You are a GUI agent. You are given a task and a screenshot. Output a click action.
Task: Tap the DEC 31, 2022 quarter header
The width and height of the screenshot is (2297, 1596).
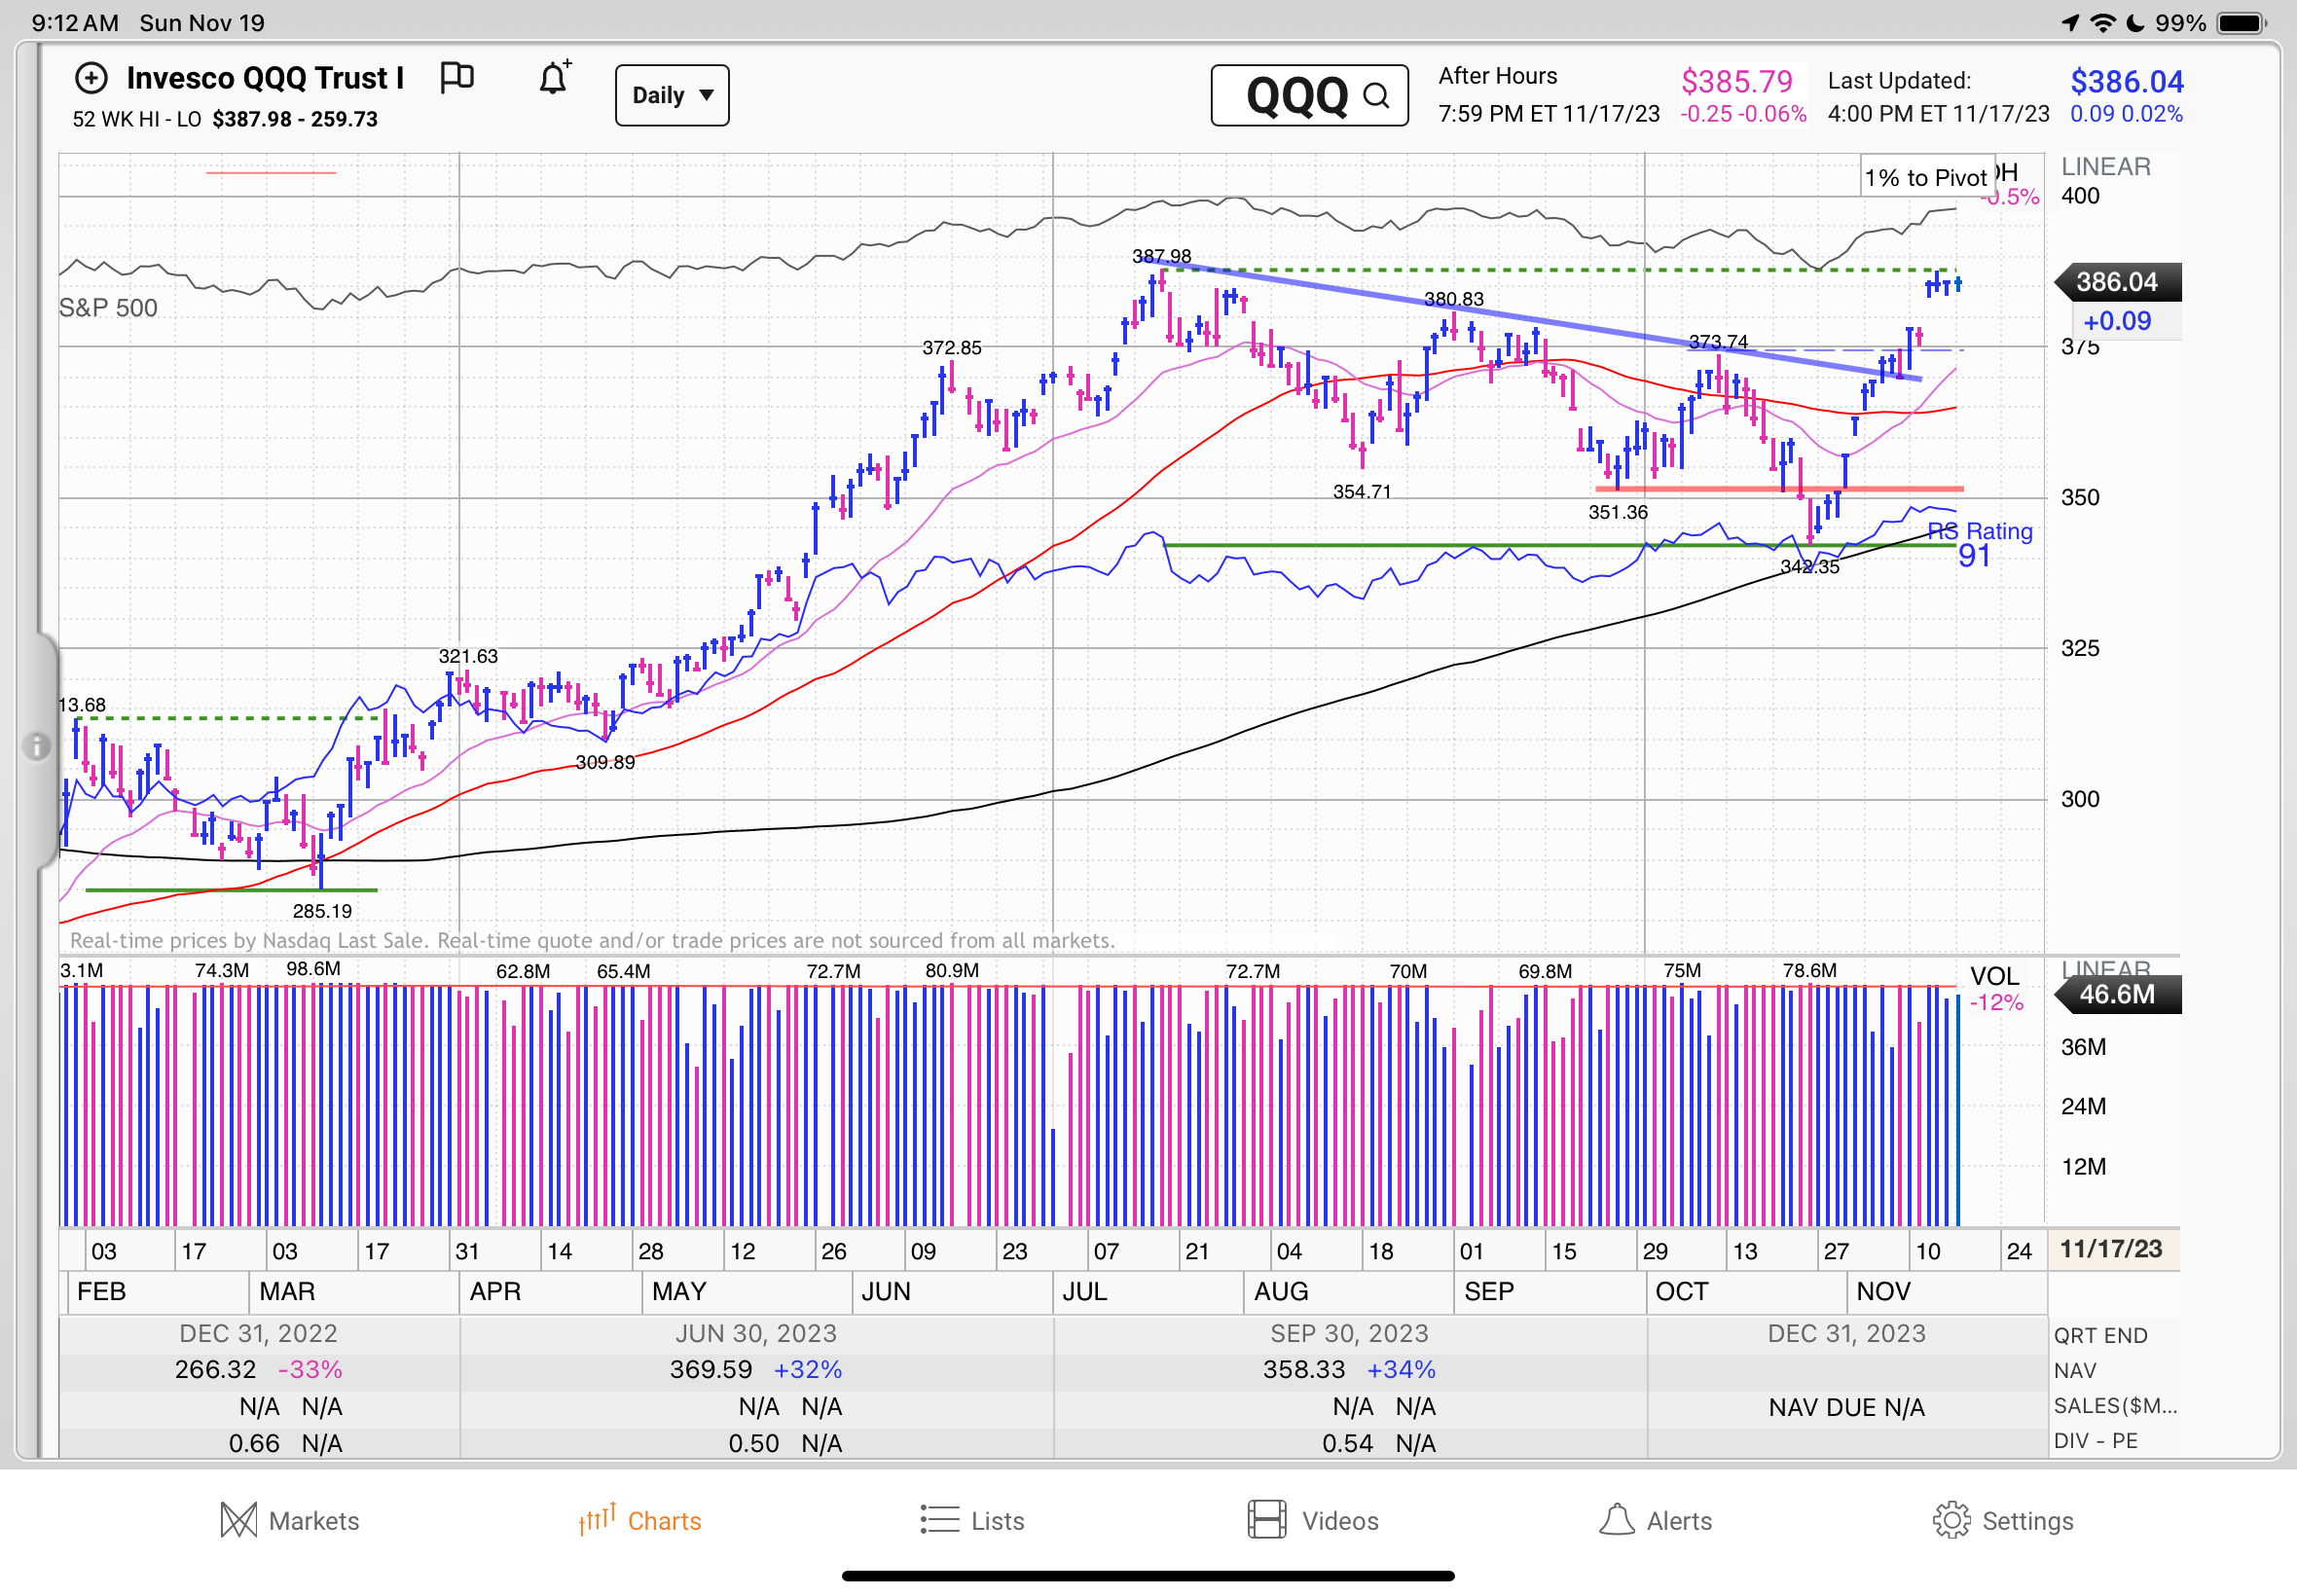tap(258, 1334)
